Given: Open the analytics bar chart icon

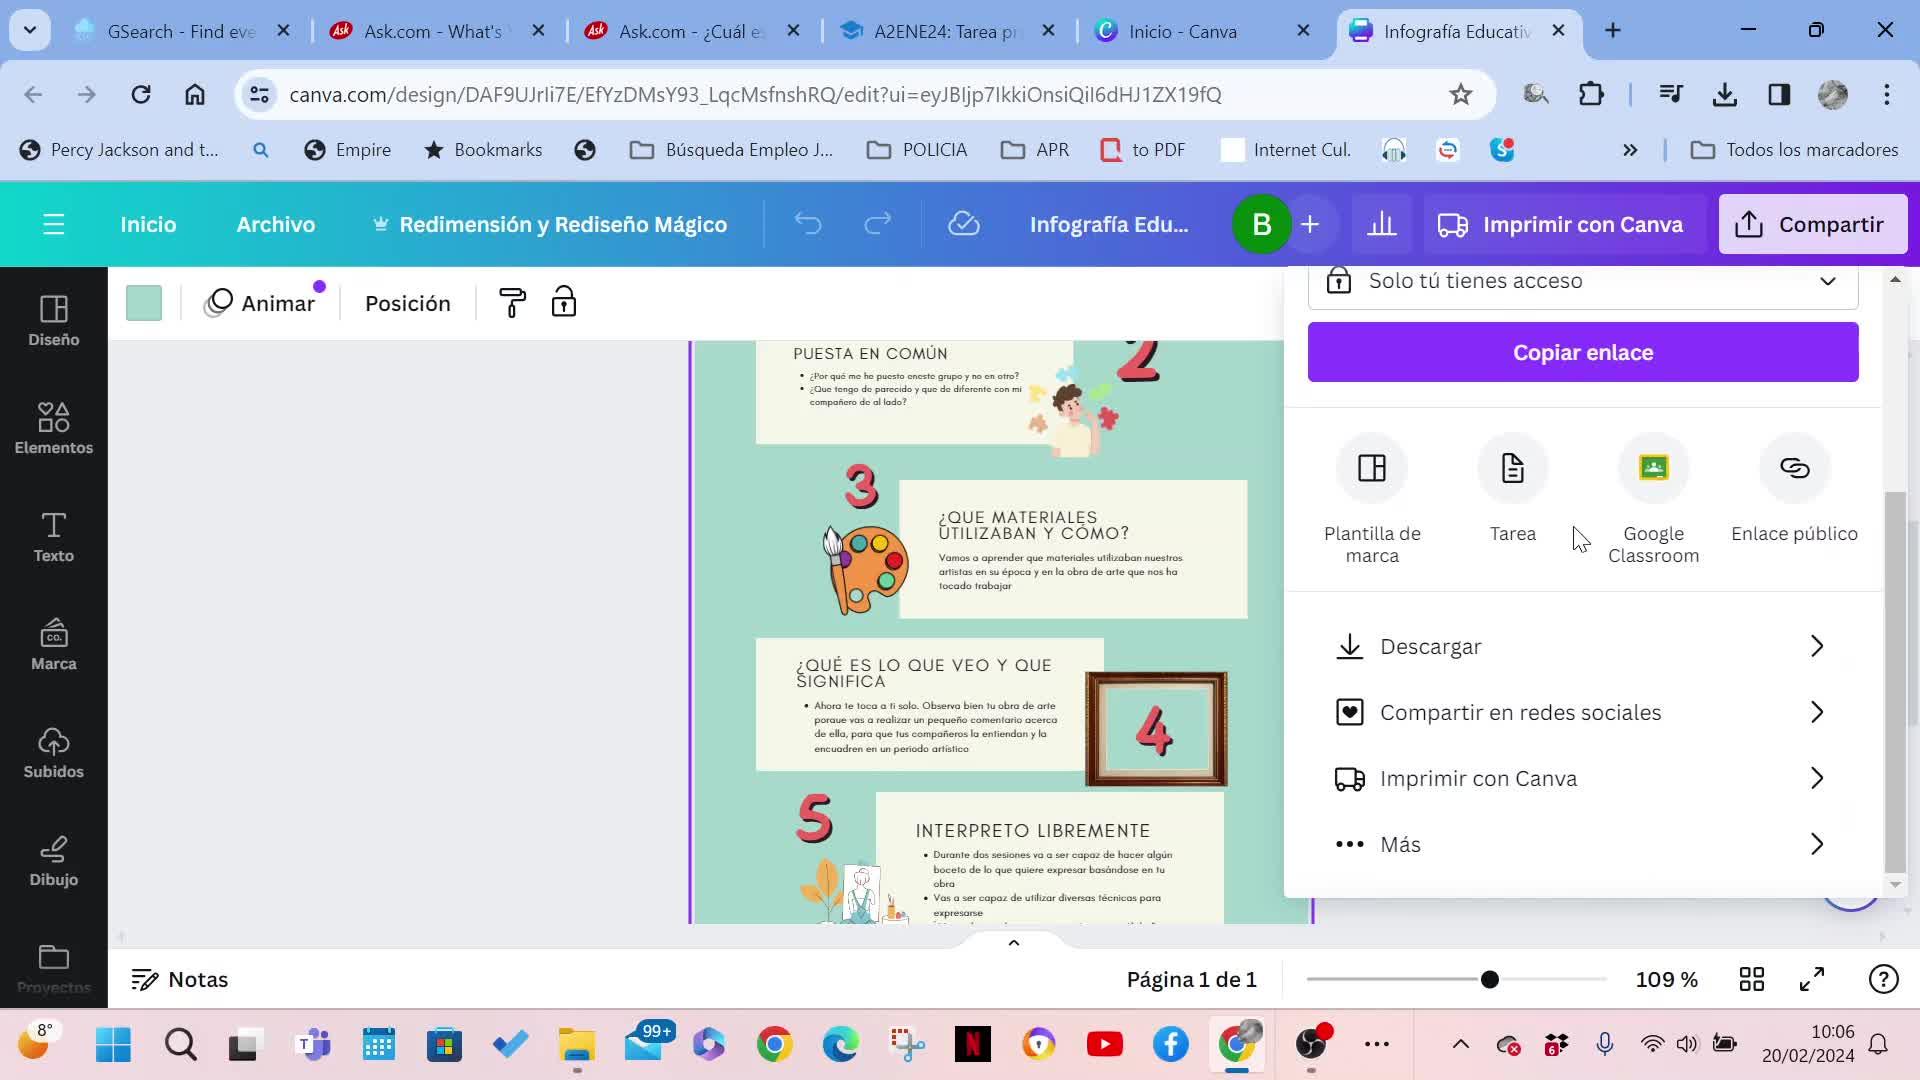Looking at the screenshot, I should [1381, 224].
